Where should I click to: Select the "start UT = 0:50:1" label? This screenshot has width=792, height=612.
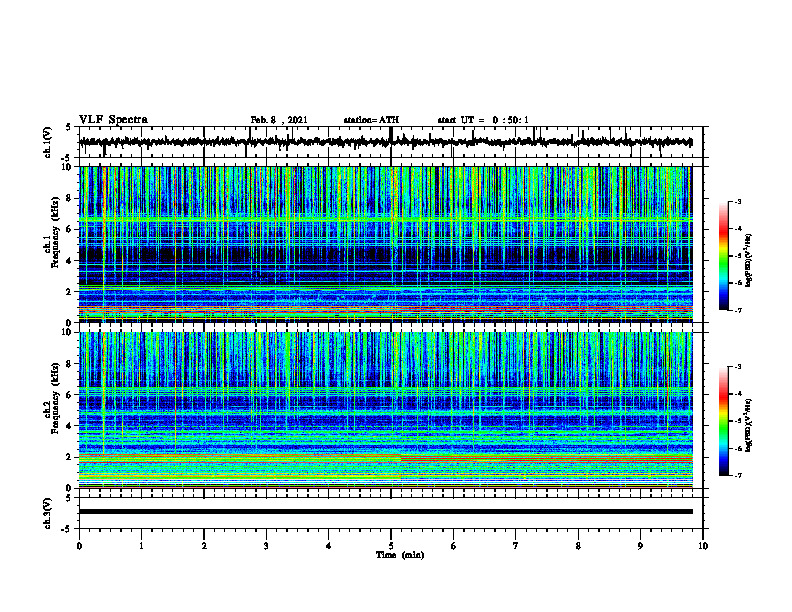click(483, 120)
